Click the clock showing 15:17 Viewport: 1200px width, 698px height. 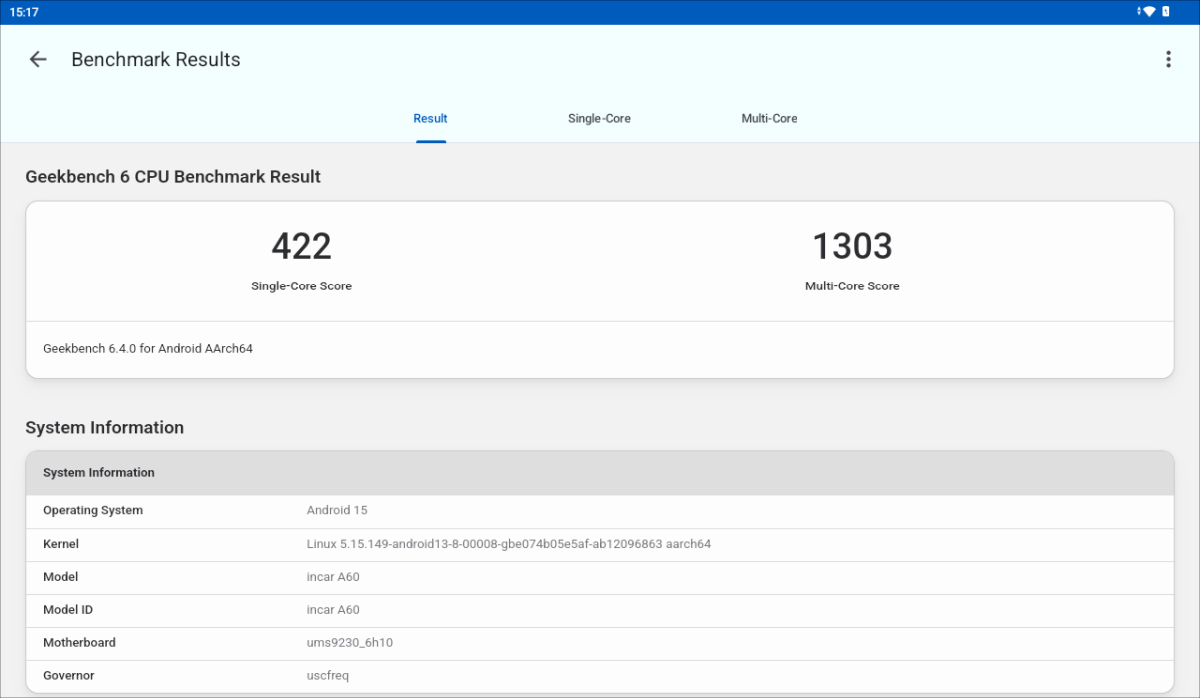[x=22, y=11]
